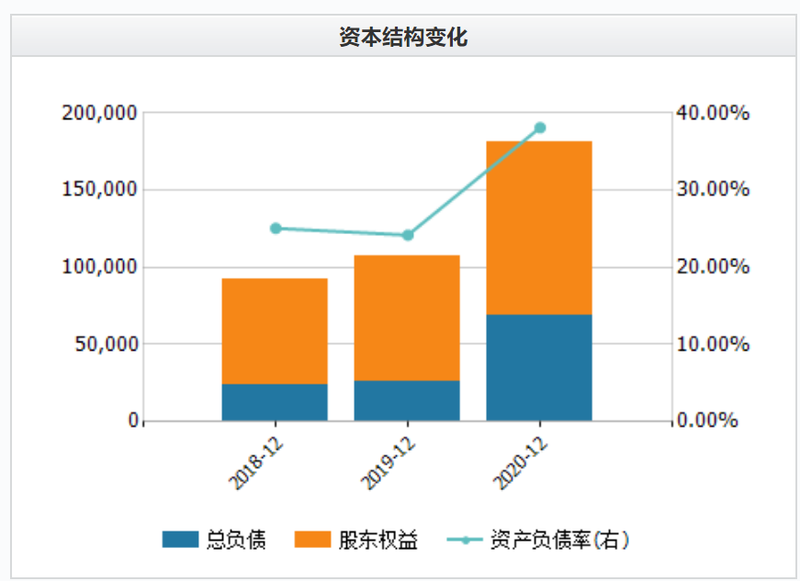Toggle the 股东权益 legend label
This screenshot has height=581, width=800.
(378, 540)
